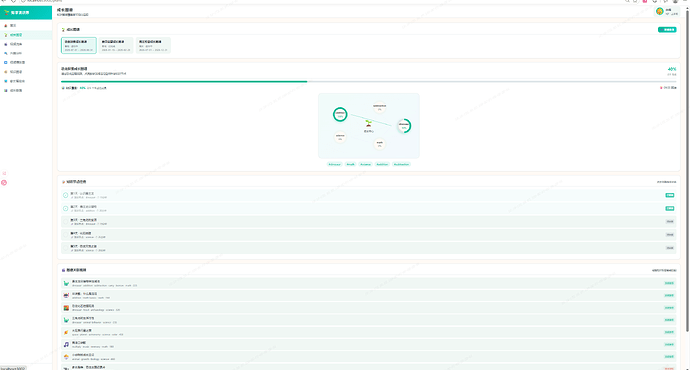Select the #math tag chip
The height and width of the screenshot is (370, 690).
[x=350, y=164]
